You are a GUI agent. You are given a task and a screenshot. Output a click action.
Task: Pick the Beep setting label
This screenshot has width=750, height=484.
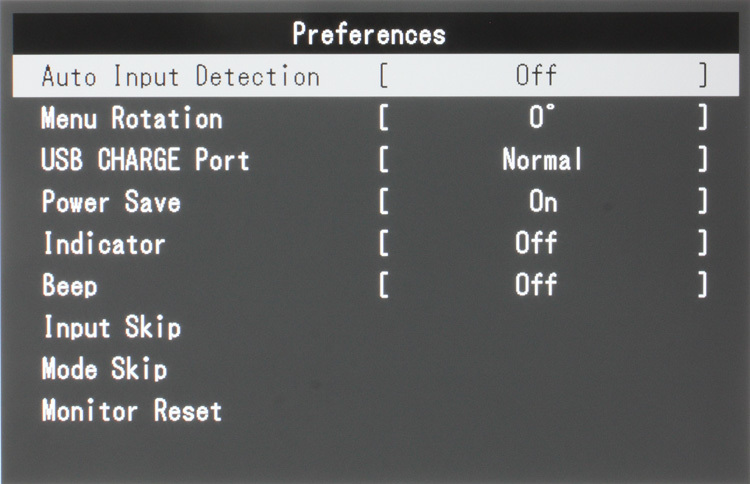(69, 286)
